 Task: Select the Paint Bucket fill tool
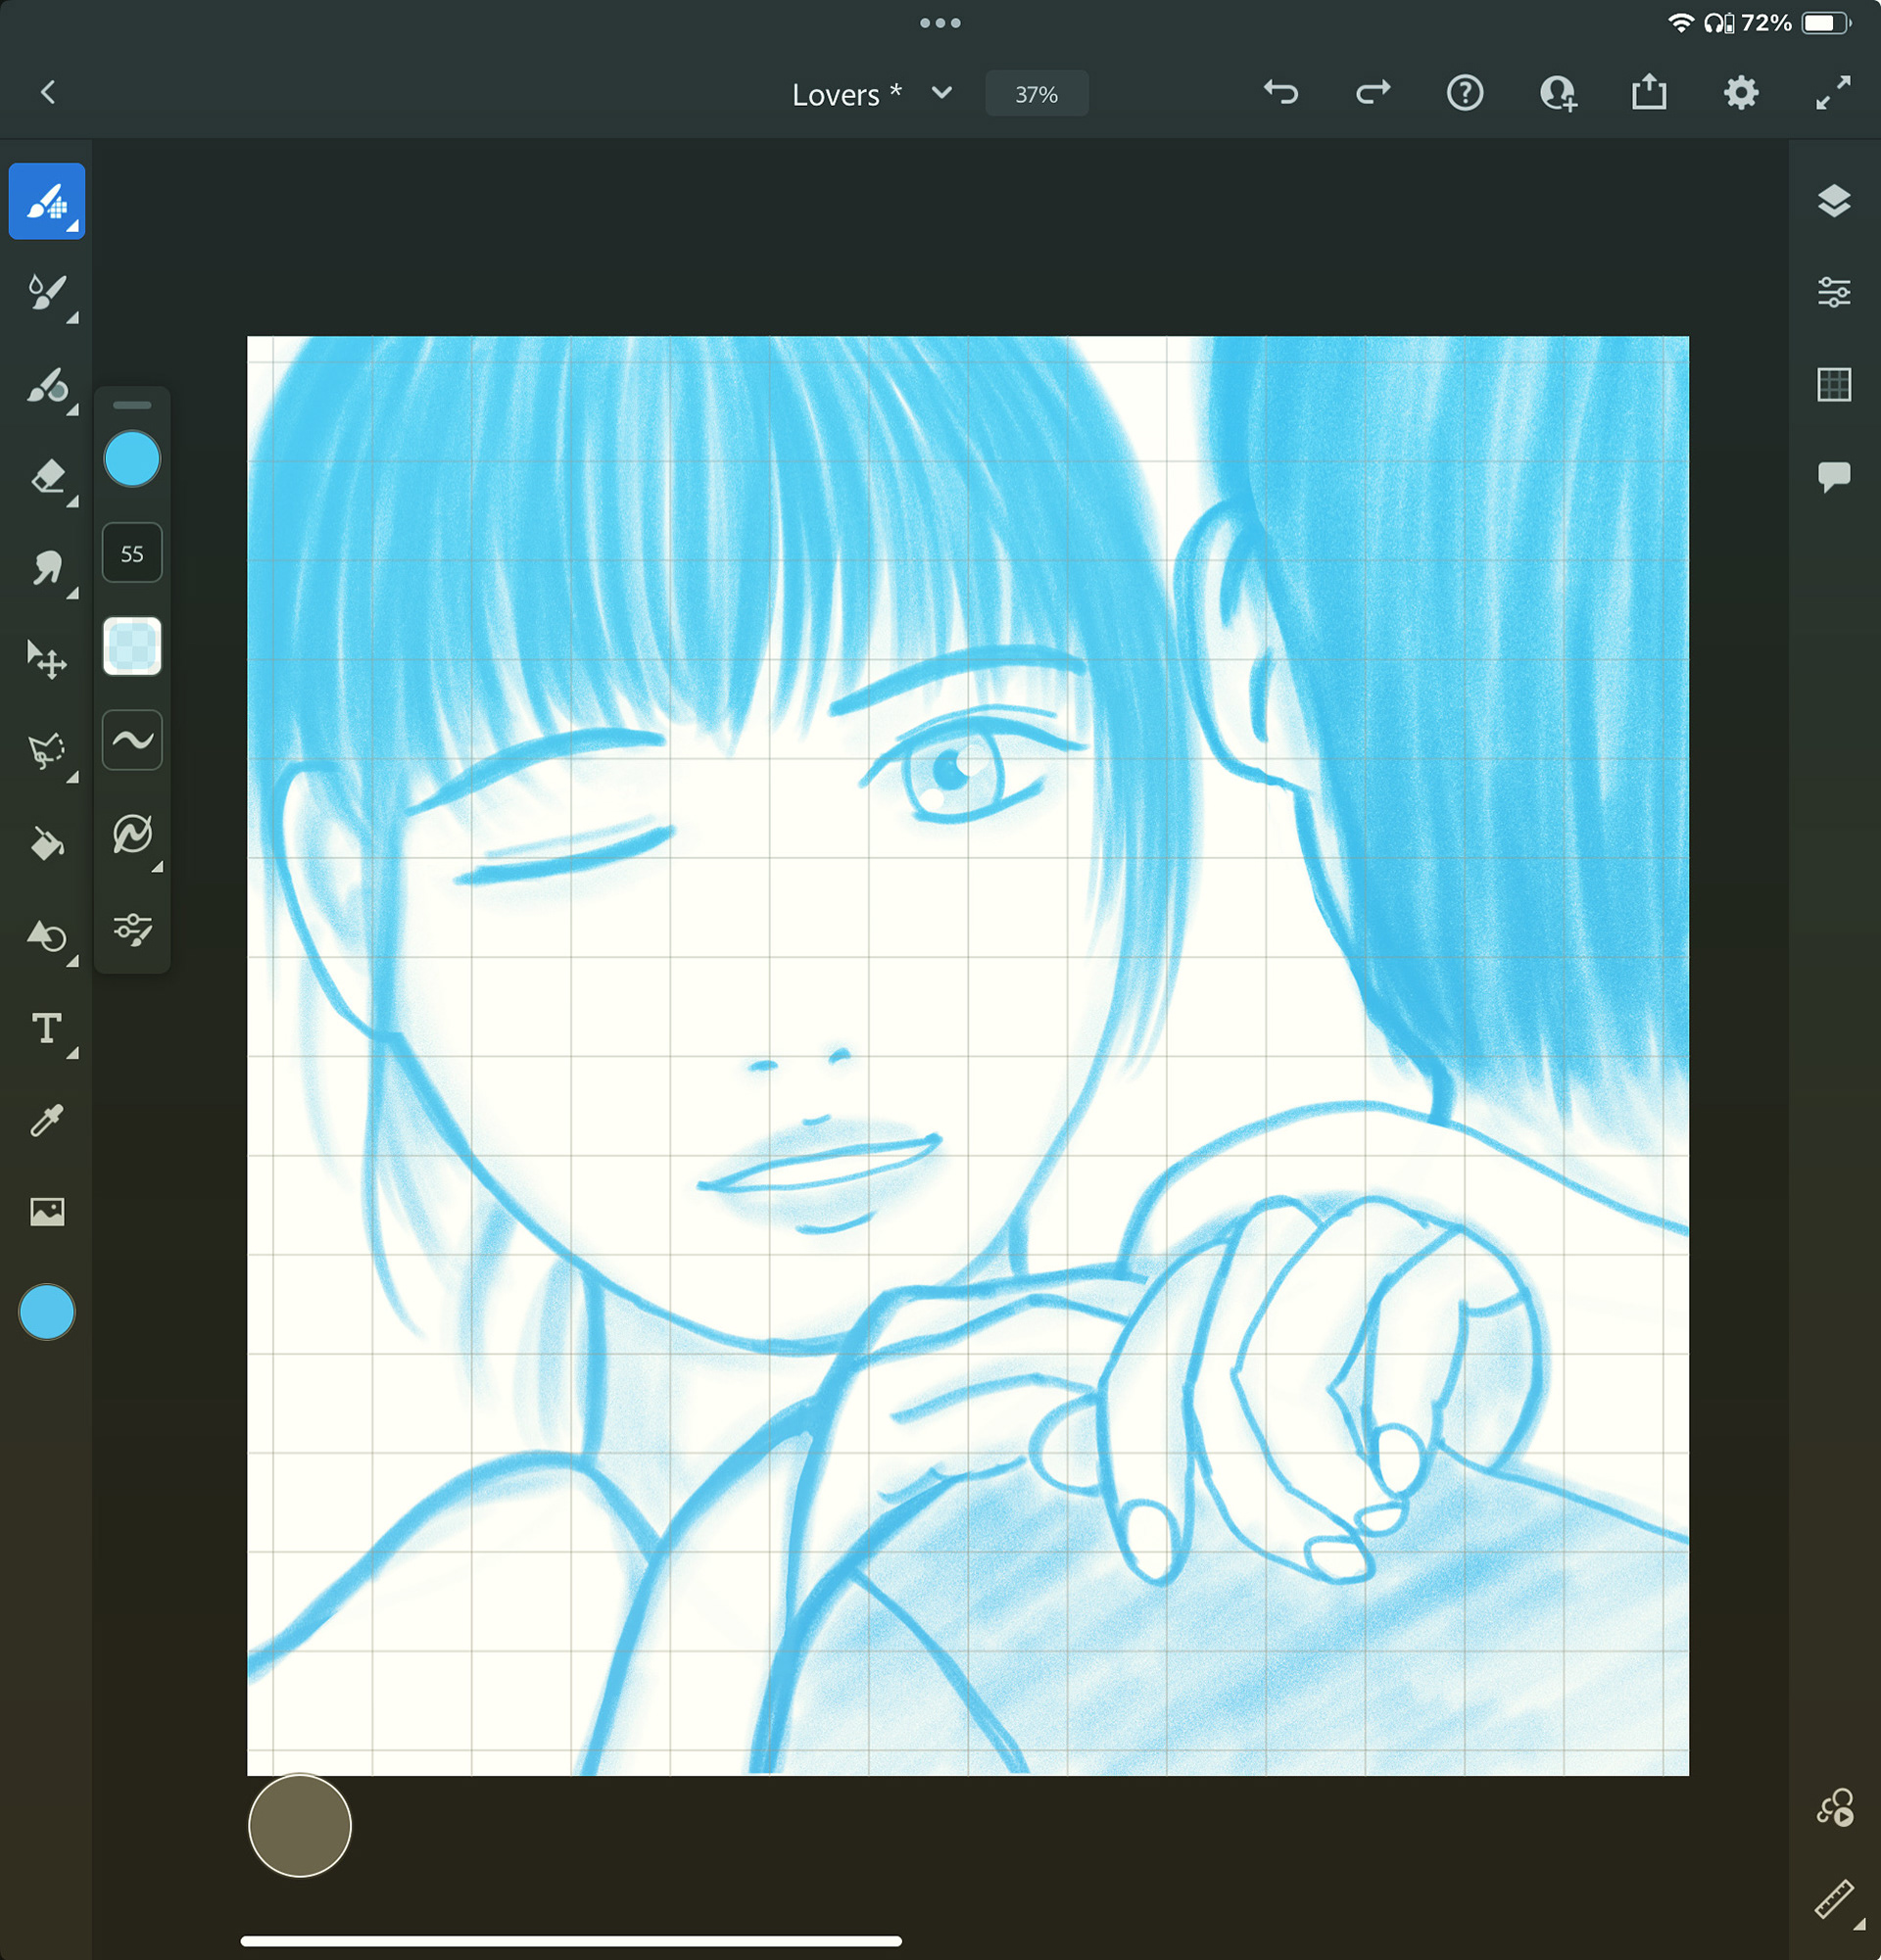pos(47,844)
